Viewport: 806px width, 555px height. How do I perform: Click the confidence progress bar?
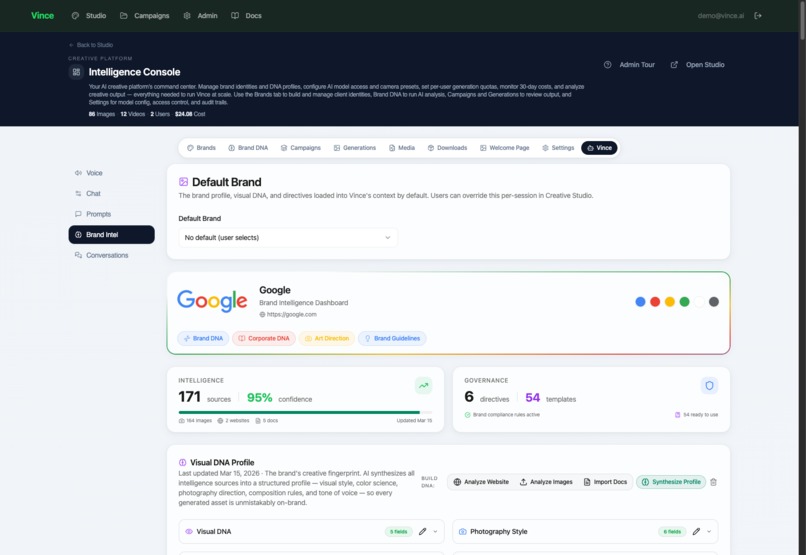(x=305, y=412)
